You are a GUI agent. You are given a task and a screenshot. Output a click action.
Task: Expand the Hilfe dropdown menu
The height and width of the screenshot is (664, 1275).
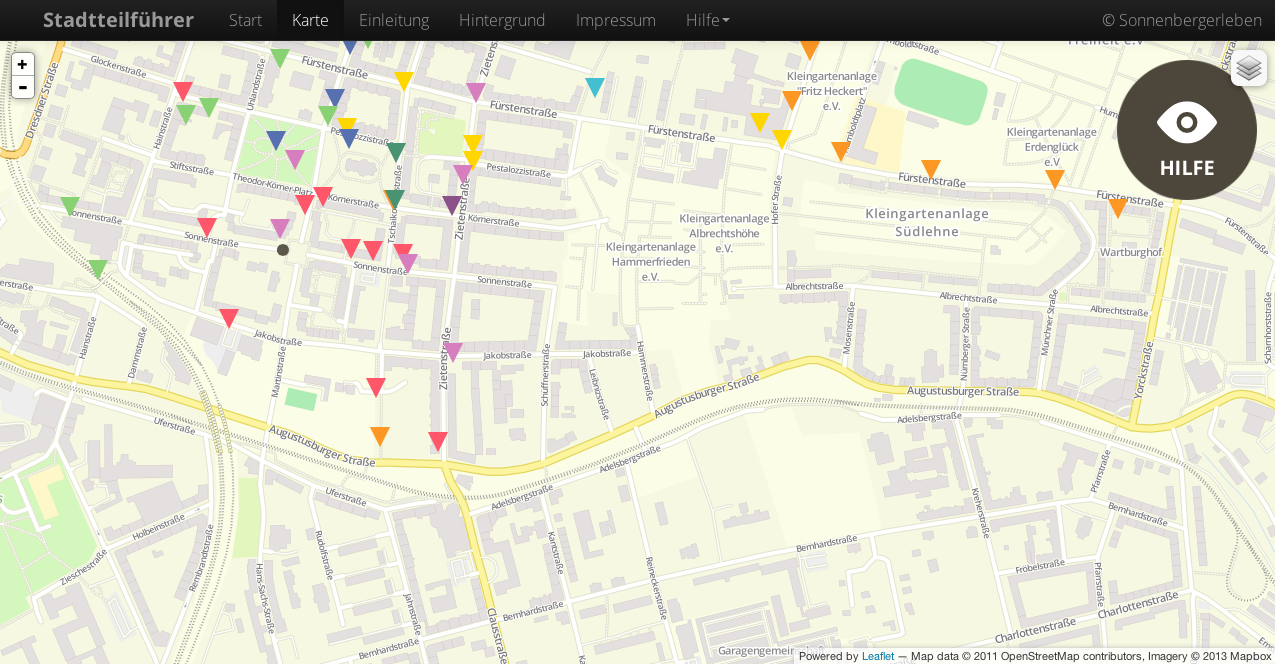click(x=707, y=20)
